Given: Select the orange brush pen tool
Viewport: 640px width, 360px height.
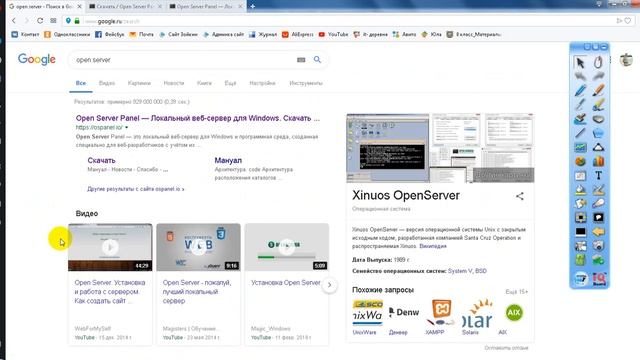Looking at the screenshot, I should click(x=598, y=90).
